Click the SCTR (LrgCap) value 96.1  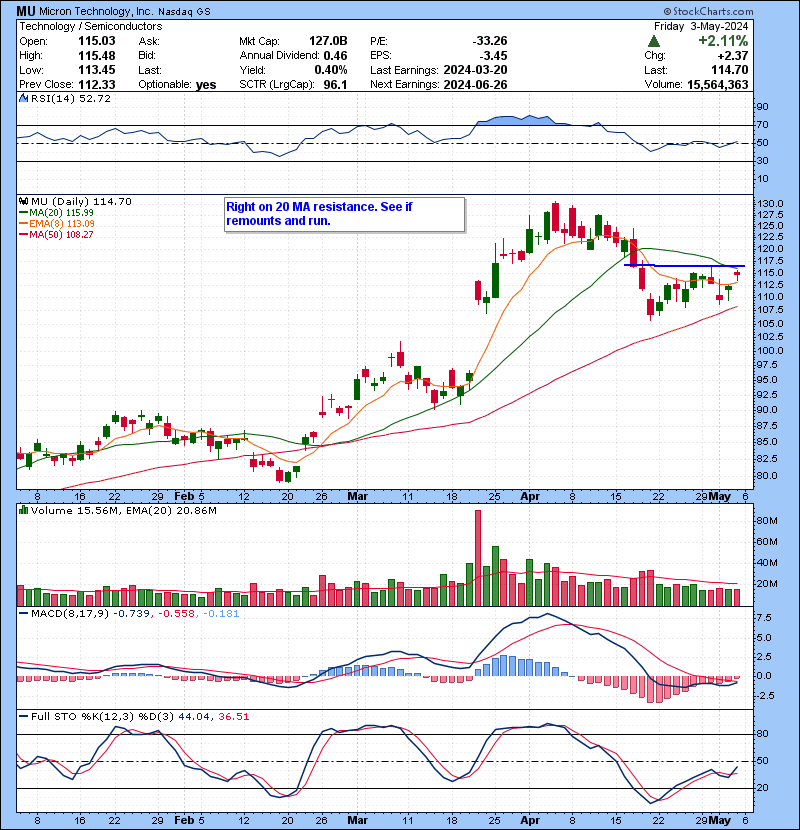(336, 85)
